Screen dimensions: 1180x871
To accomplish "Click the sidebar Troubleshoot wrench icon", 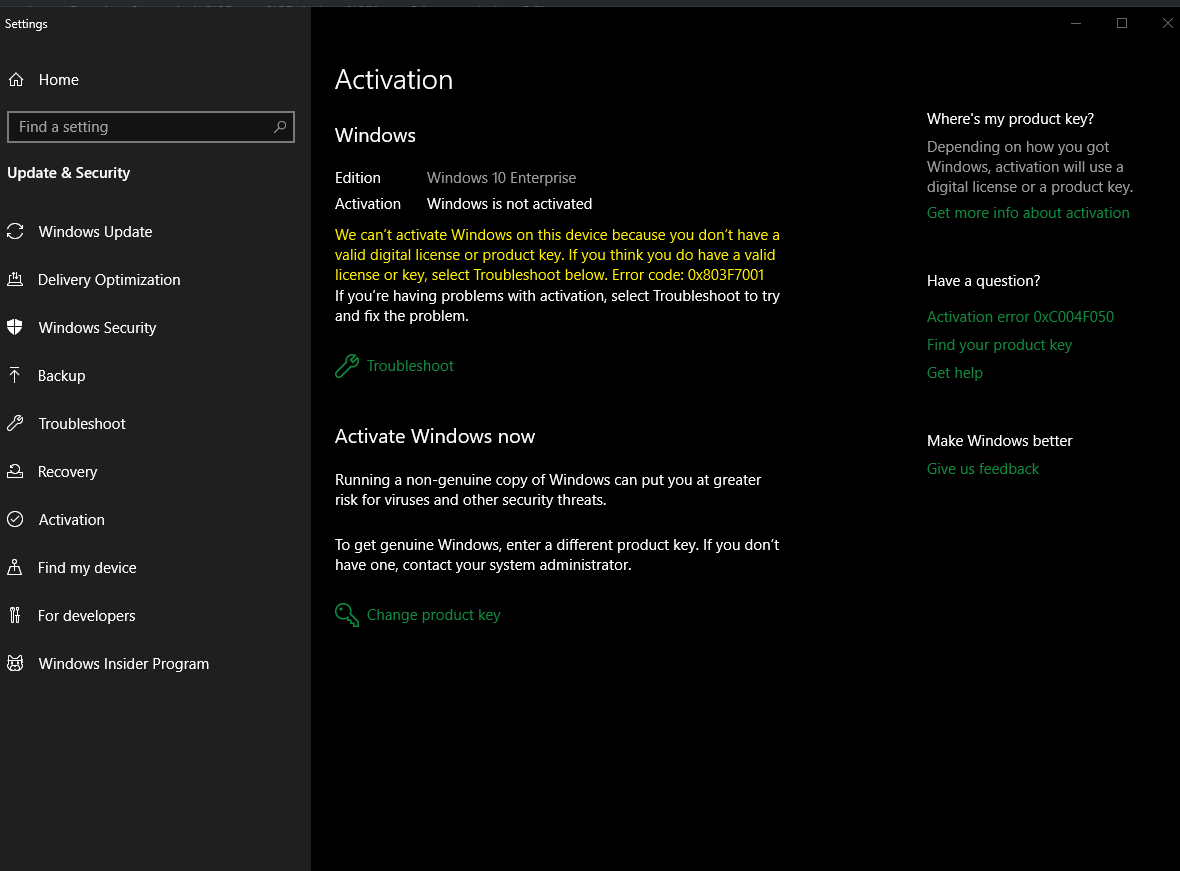I will 15,424.
